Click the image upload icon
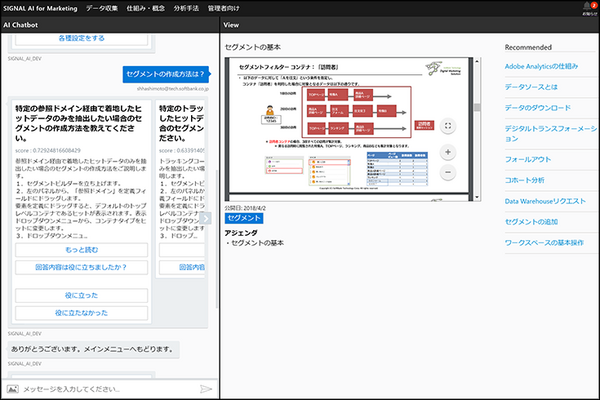The image size is (600, 400). click(12, 388)
